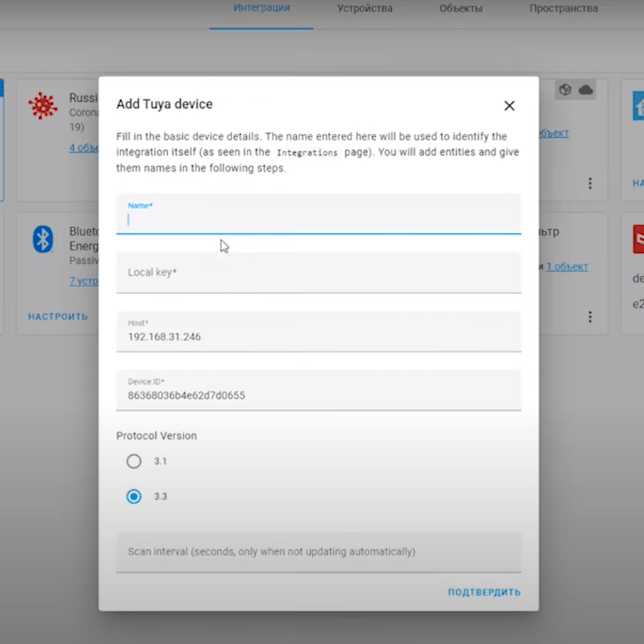The image size is (644, 644).
Task: Click the Scan interval input field
Action: pos(318,551)
